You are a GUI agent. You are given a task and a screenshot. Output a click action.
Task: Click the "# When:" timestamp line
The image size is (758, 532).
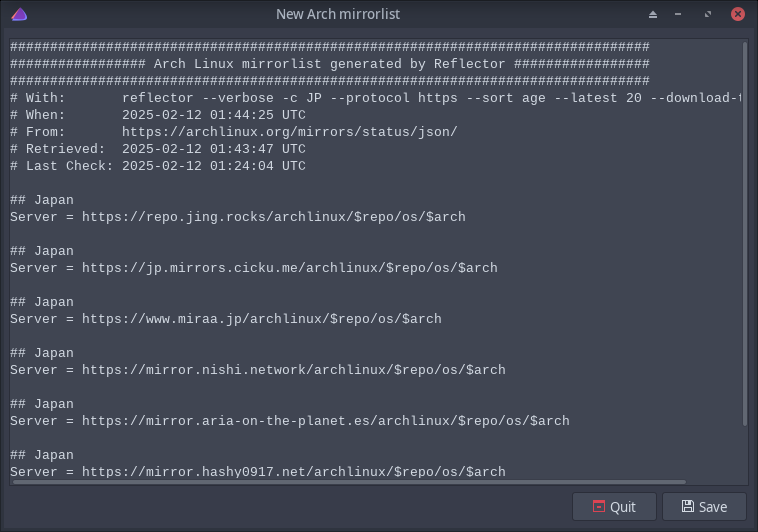[158, 115]
